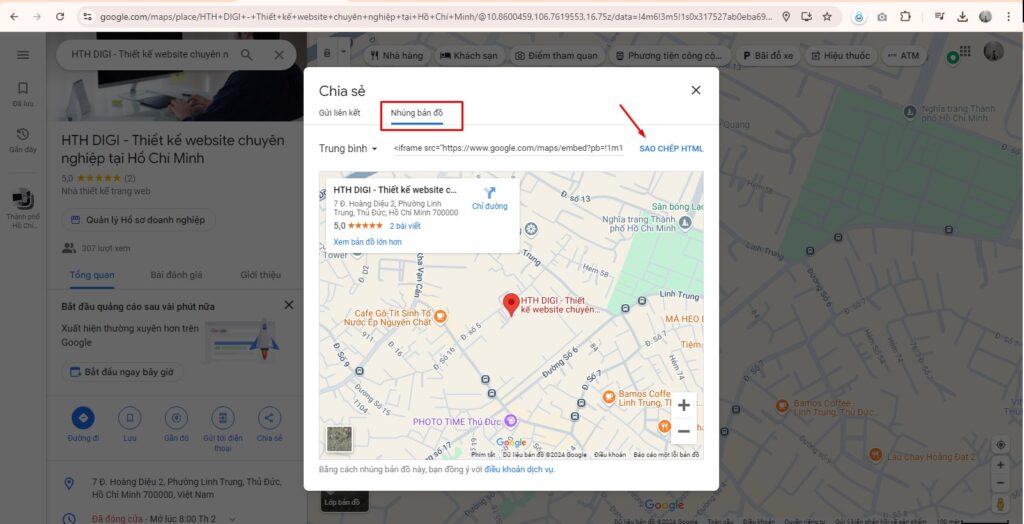Filter by ATM chip
The image size is (1024, 524).
click(x=903, y=56)
